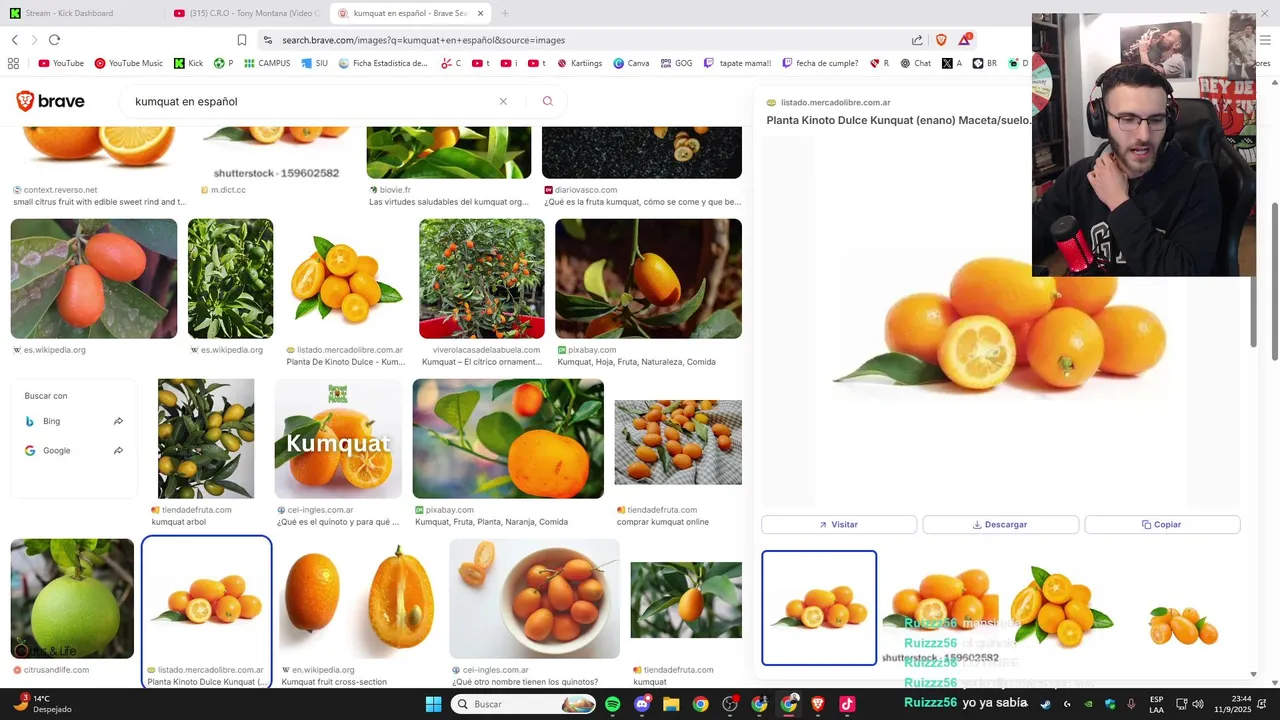Search the query with Bing

[x=74, y=421]
